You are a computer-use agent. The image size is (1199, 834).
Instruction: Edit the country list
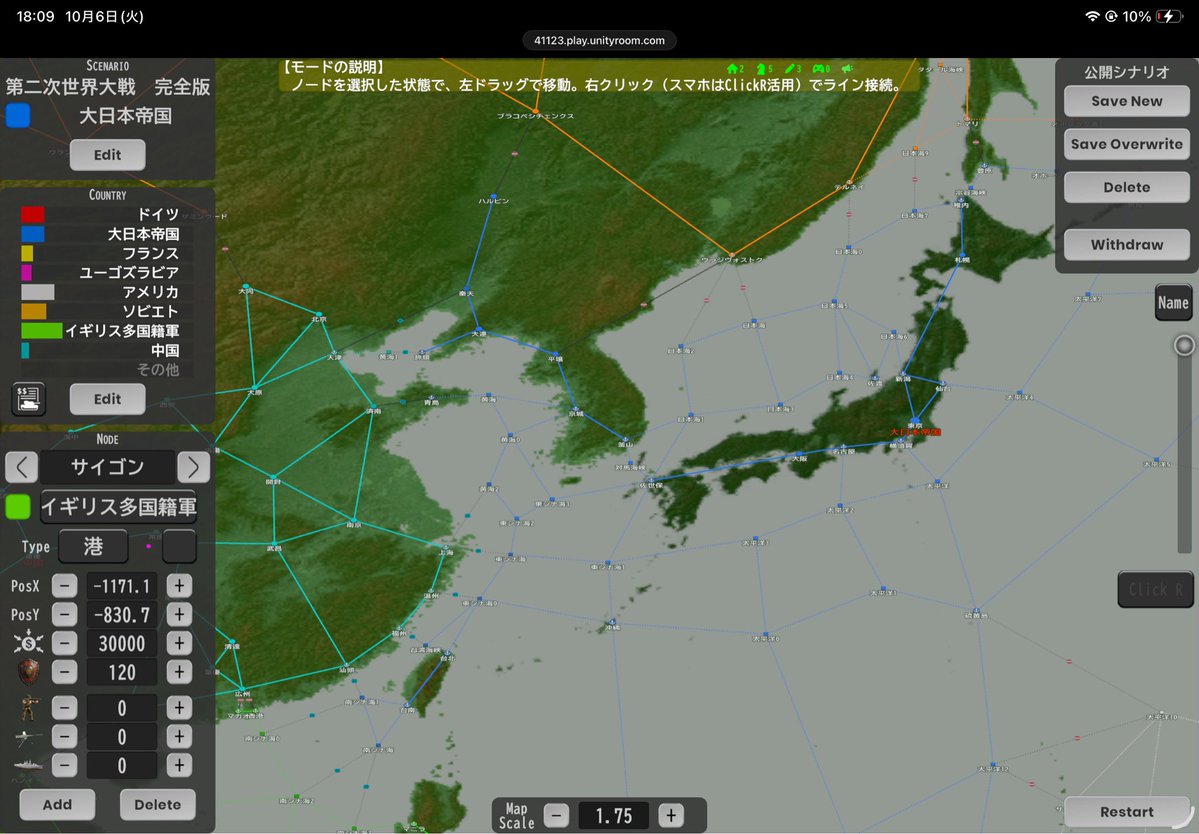click(x=107, y=399)
